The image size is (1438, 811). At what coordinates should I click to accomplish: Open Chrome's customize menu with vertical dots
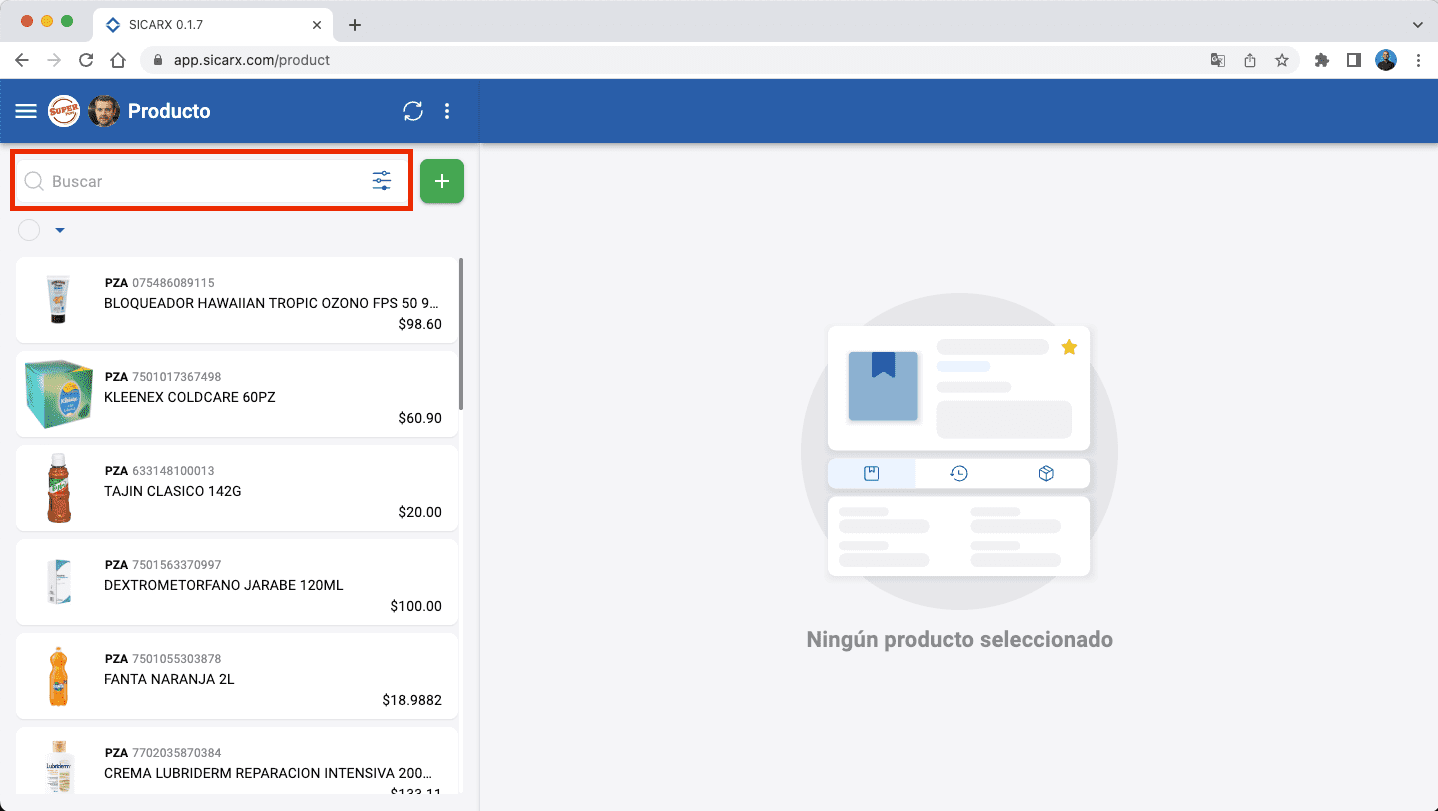1420,60
